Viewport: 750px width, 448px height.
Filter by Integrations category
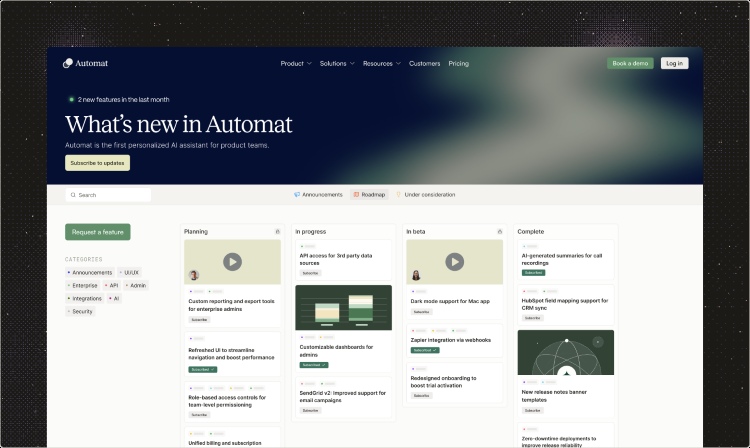[x=85, y=298]
